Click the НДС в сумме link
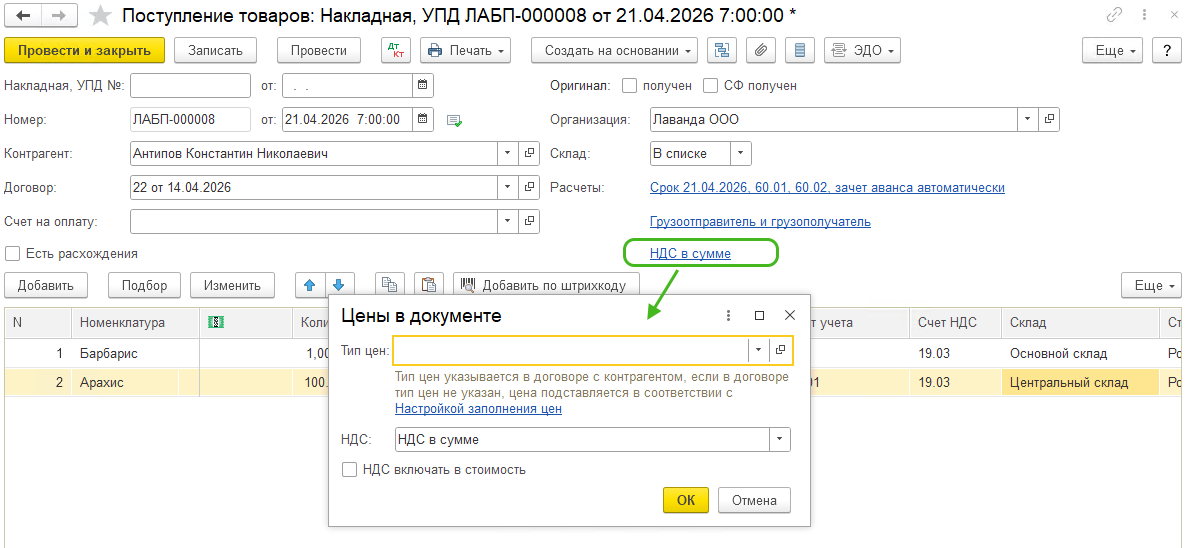This screenshot has height=548, width=1194. click(690, 253)
